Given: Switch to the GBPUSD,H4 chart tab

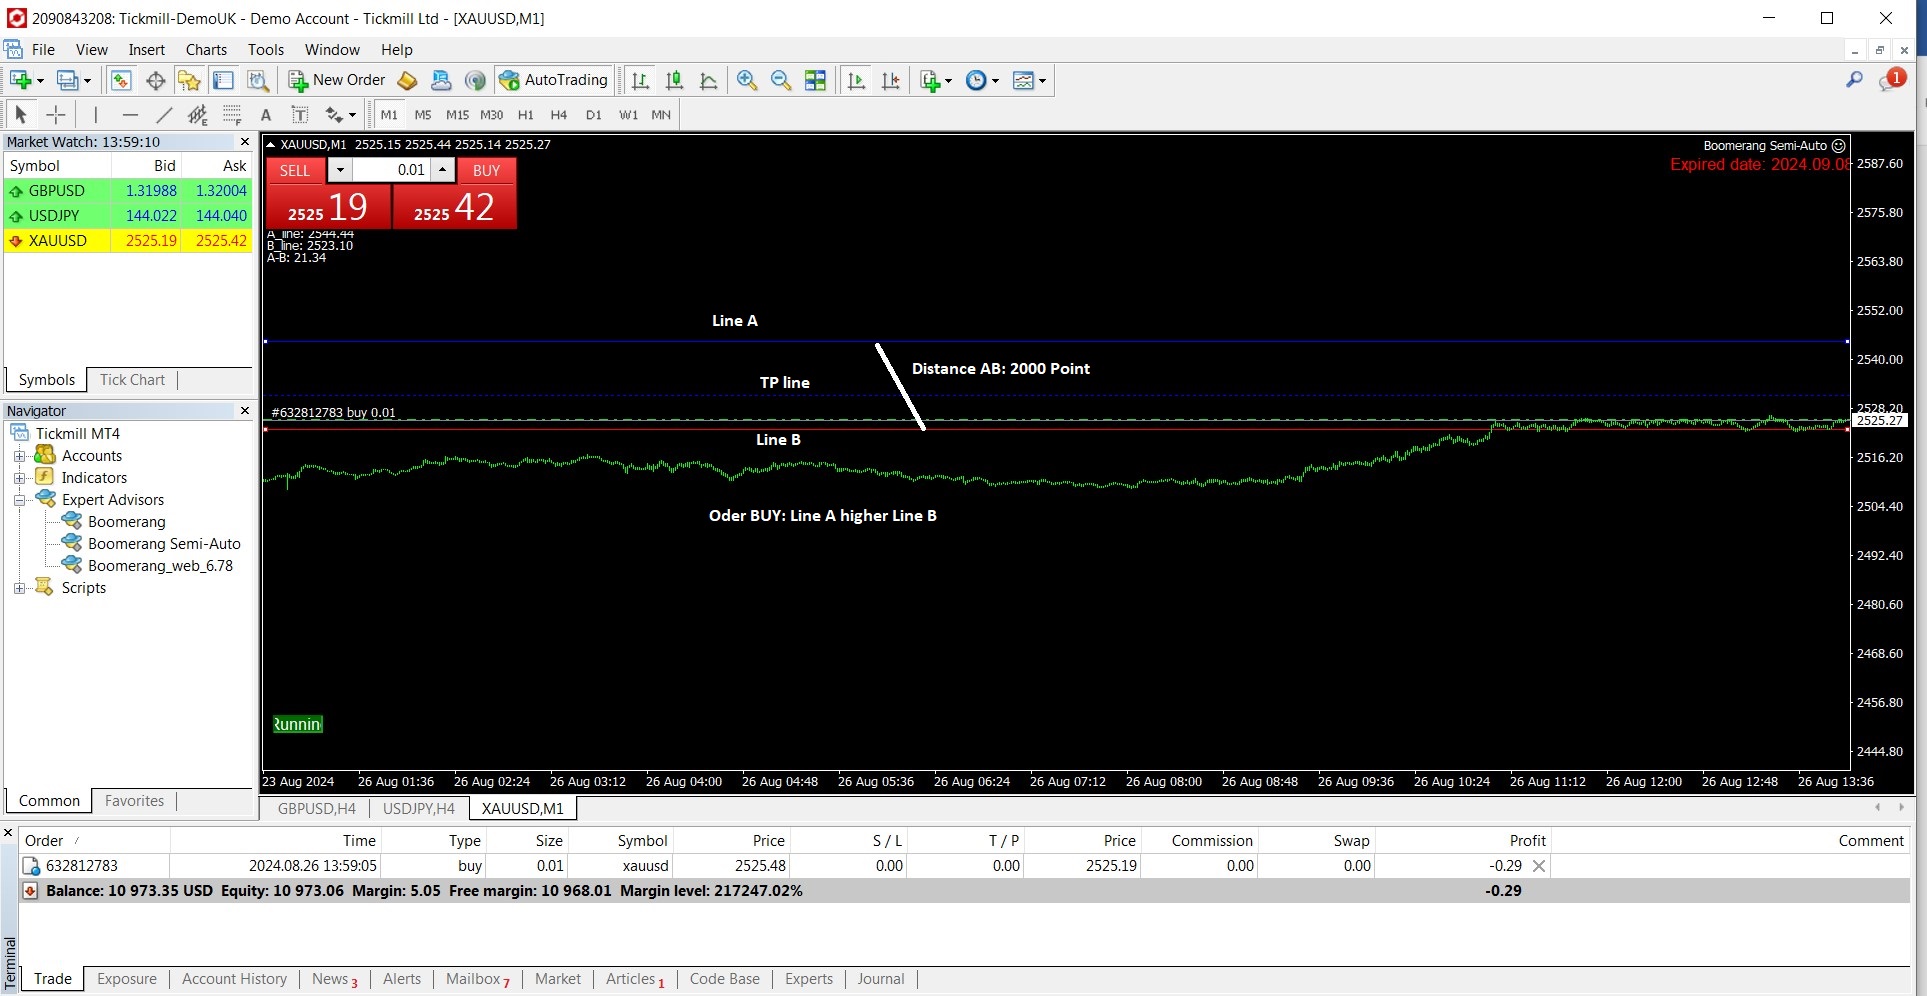Looking at the screenshot, I should tap(316, 808).
